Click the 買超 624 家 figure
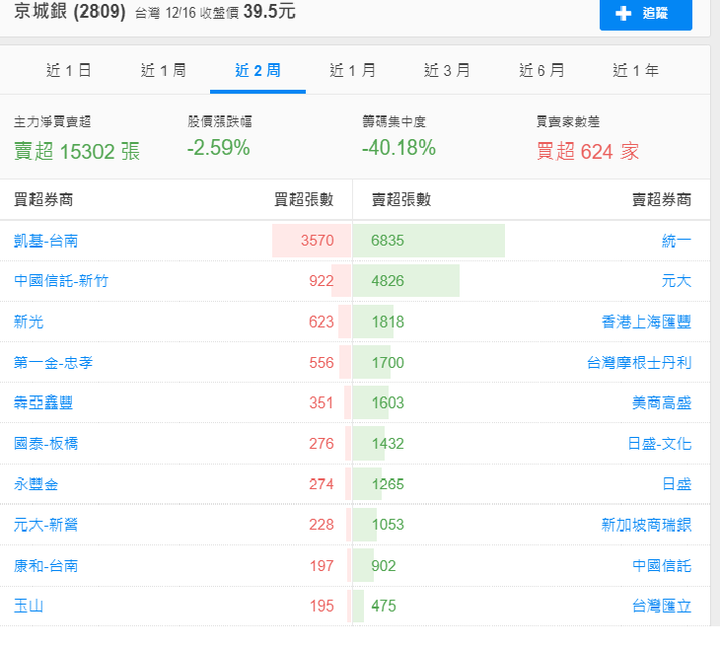This screenshot has height=647, width=720. [x=588, y=151]
